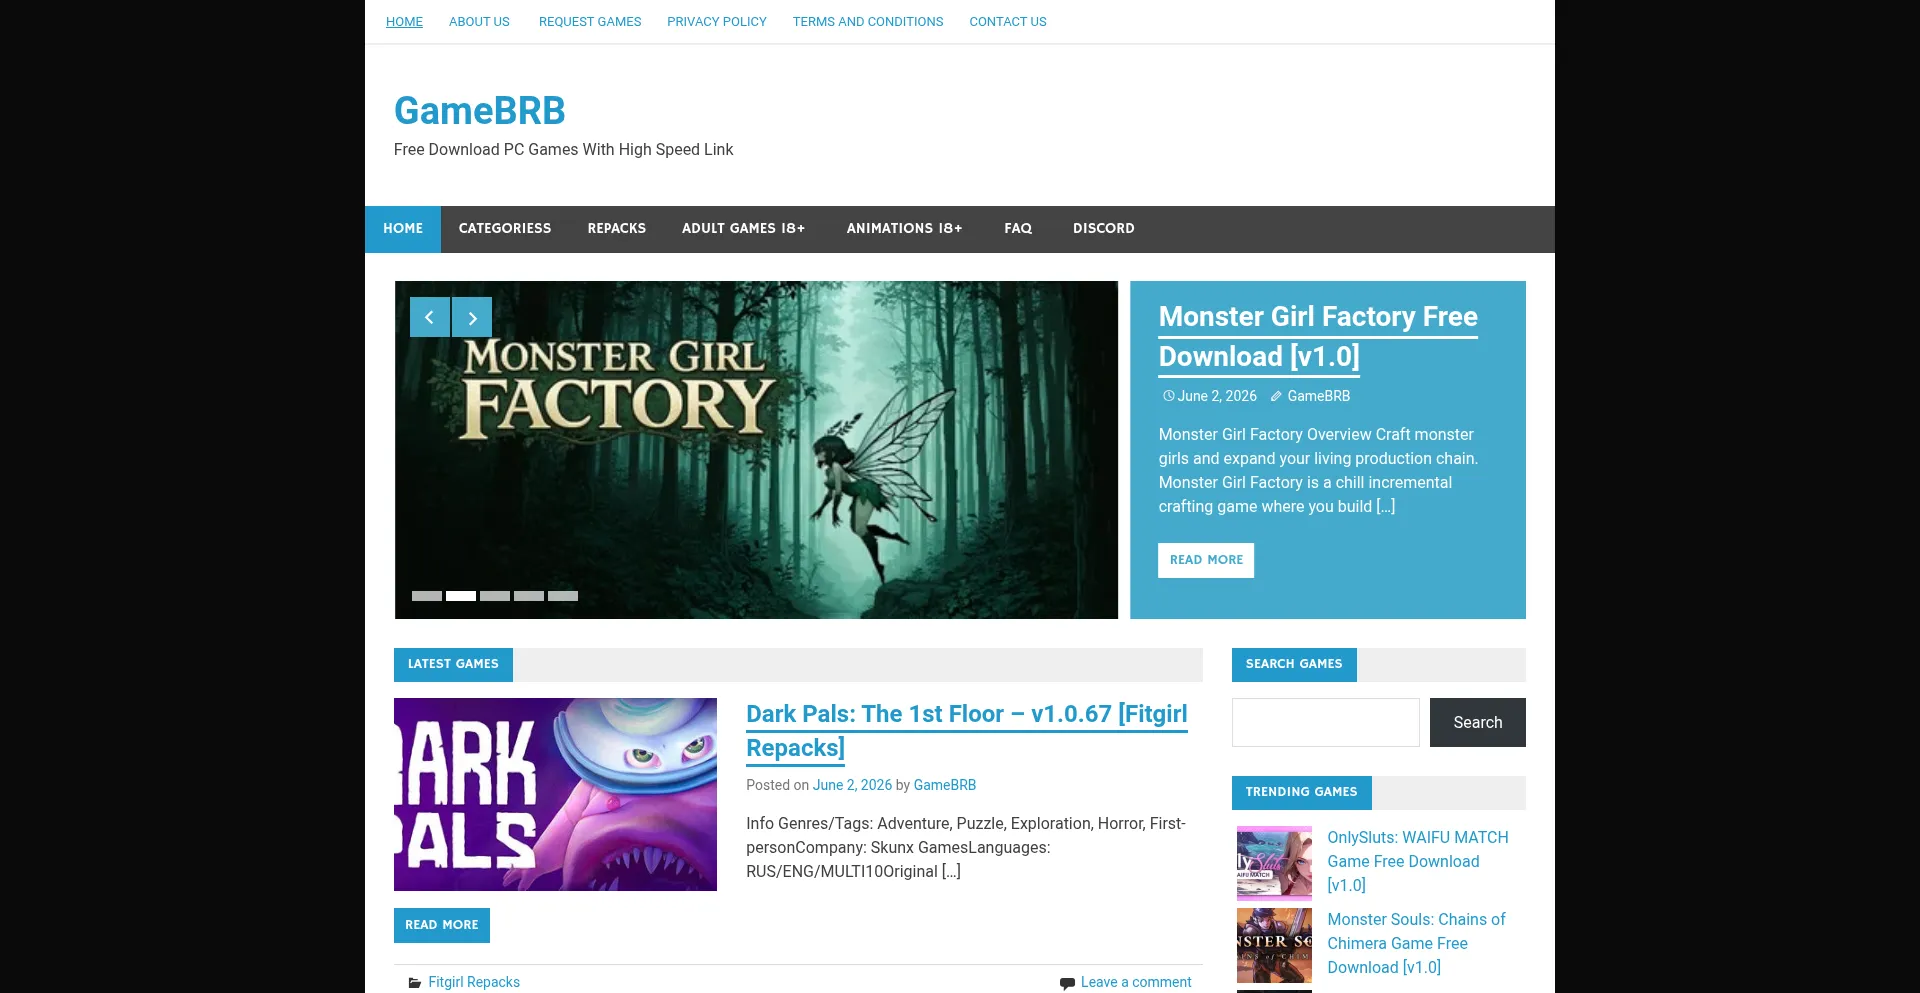The width and height of the screenshot is (1920, 993).
Task: Click READ MORE in featured slider
Action: [x=1206, y=560]
